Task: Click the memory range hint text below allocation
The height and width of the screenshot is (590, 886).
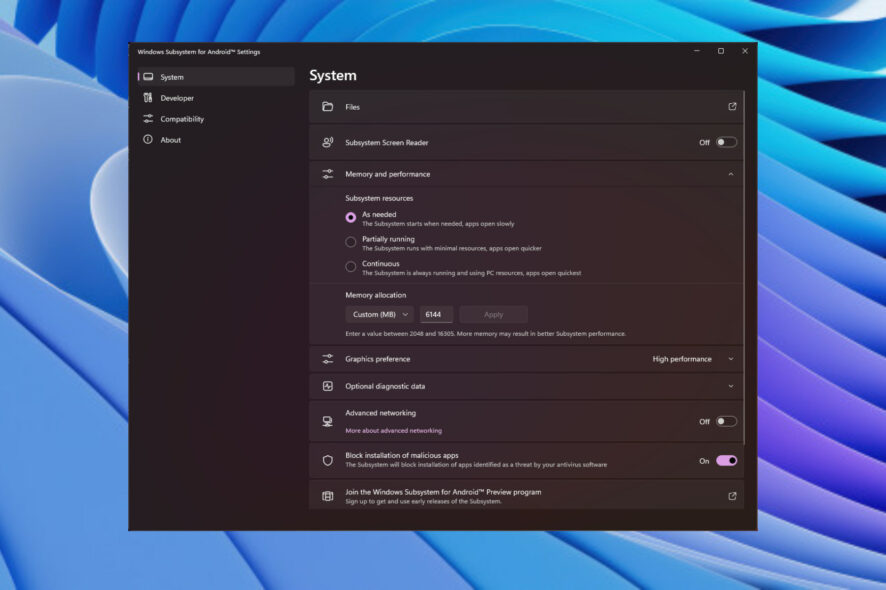Action: pyautogui.click(x=485, y=334)
